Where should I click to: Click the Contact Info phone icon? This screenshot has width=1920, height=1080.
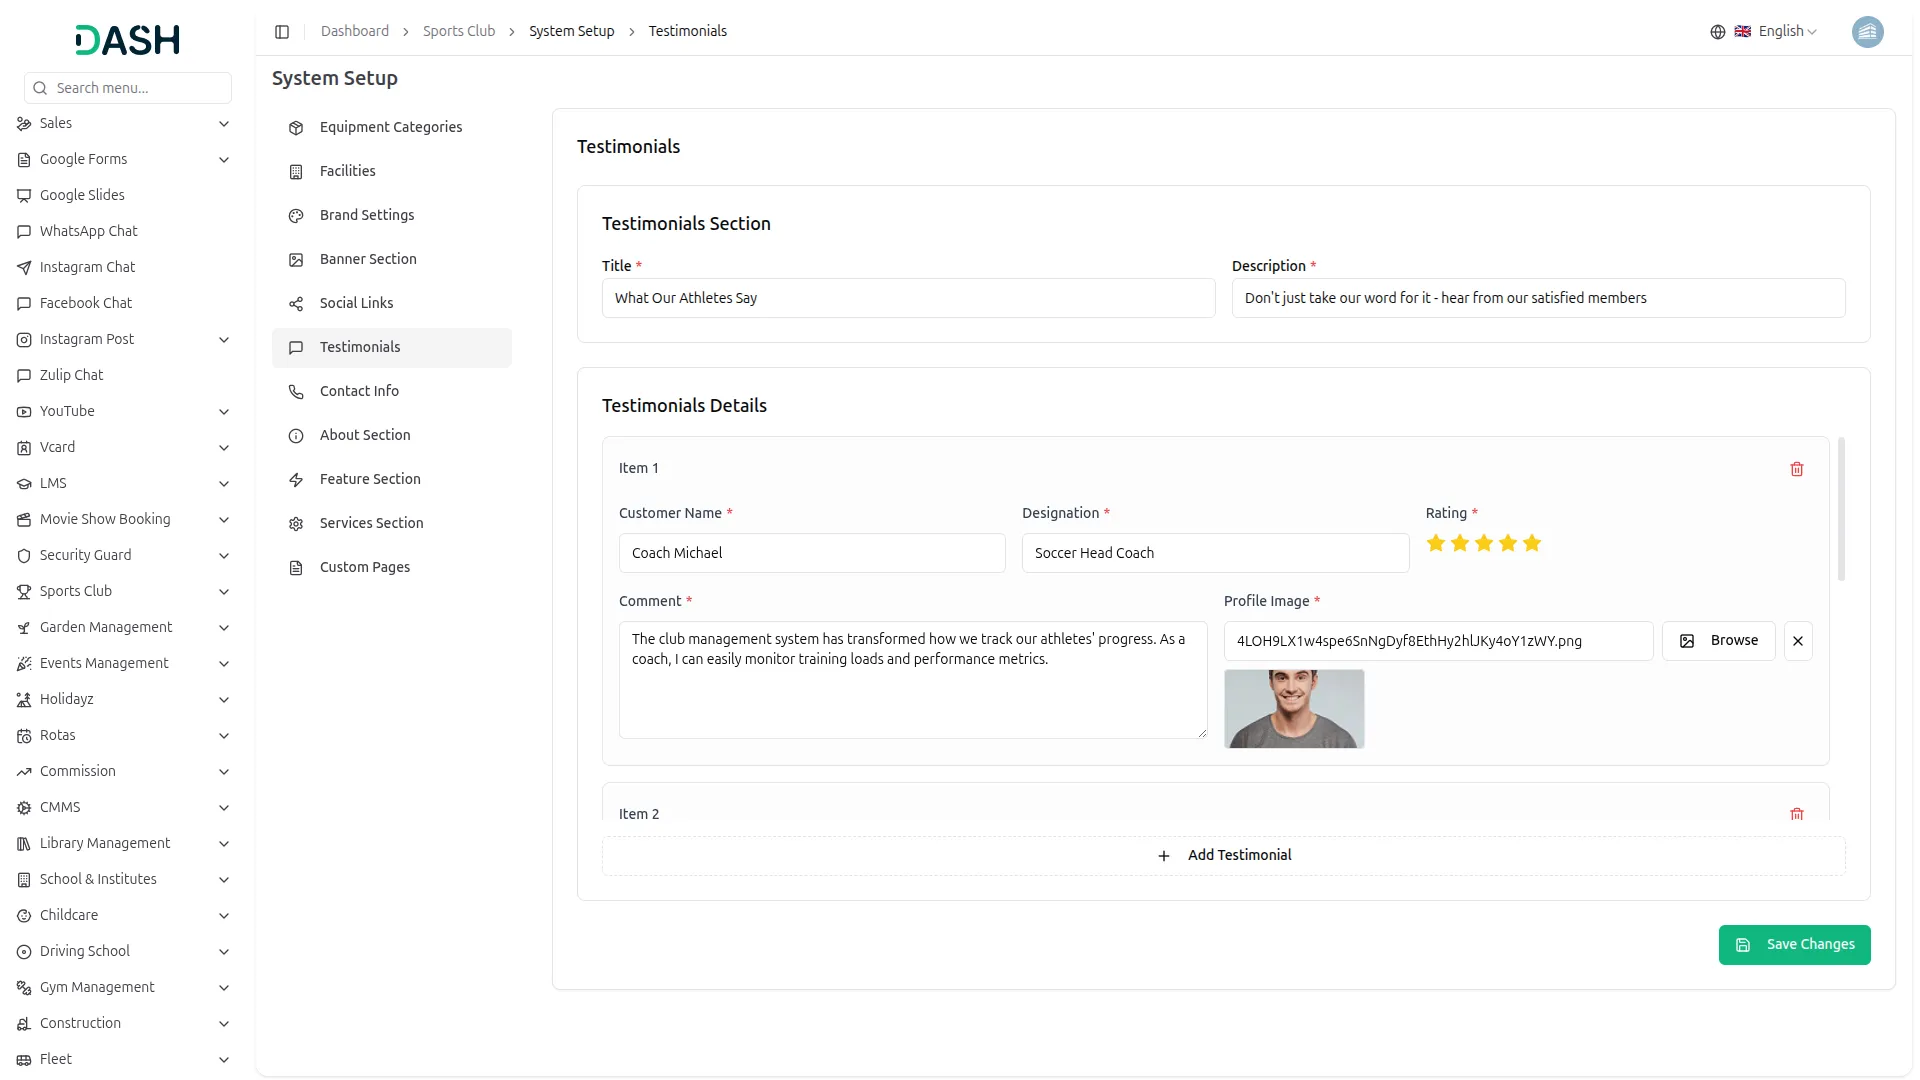pos(296,392)
